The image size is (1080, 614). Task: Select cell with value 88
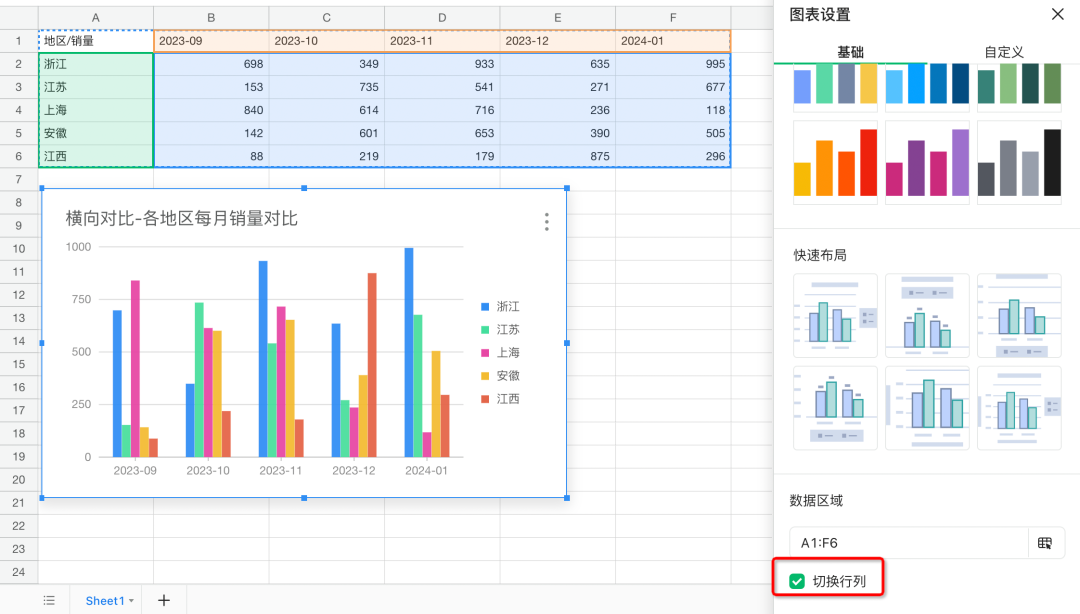coord(211,156)
